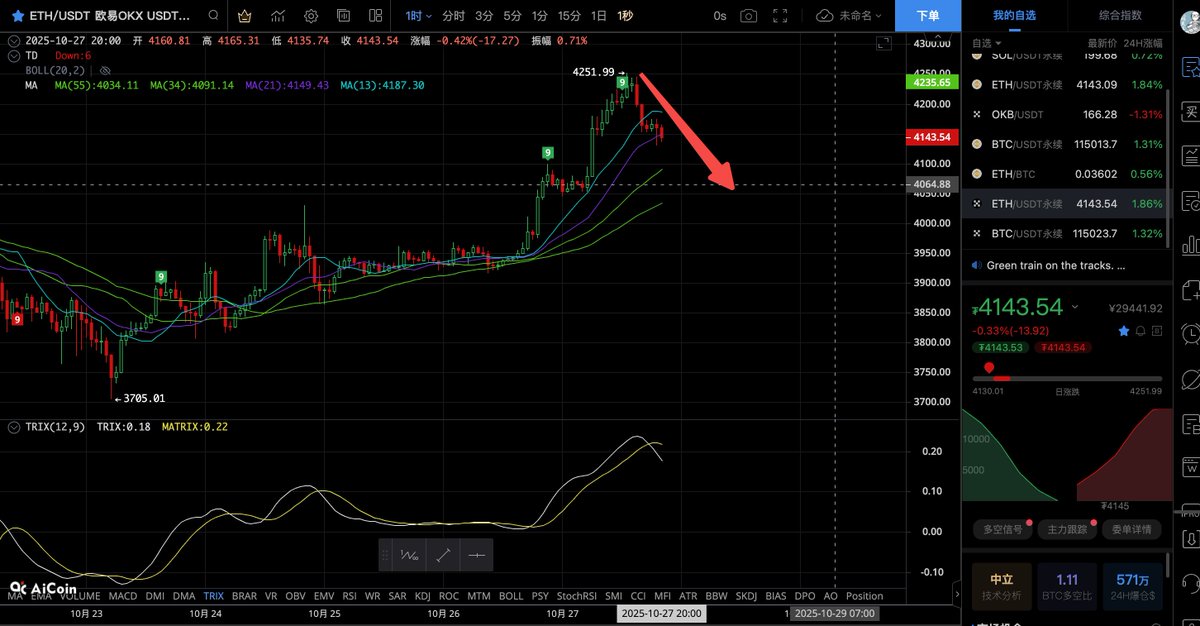The height and width of the screenshot is (626, 1200).
Task: Switch sub-indicator to BOLL
Action: coord(511,595)
